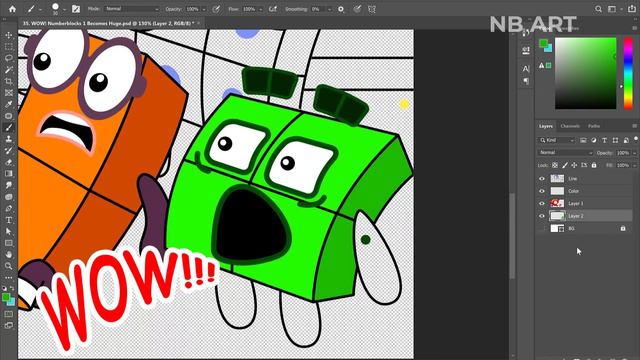Toggle lock image pixels
The height and width of the screenshot is (360, 640).
[x=564, y=165]
